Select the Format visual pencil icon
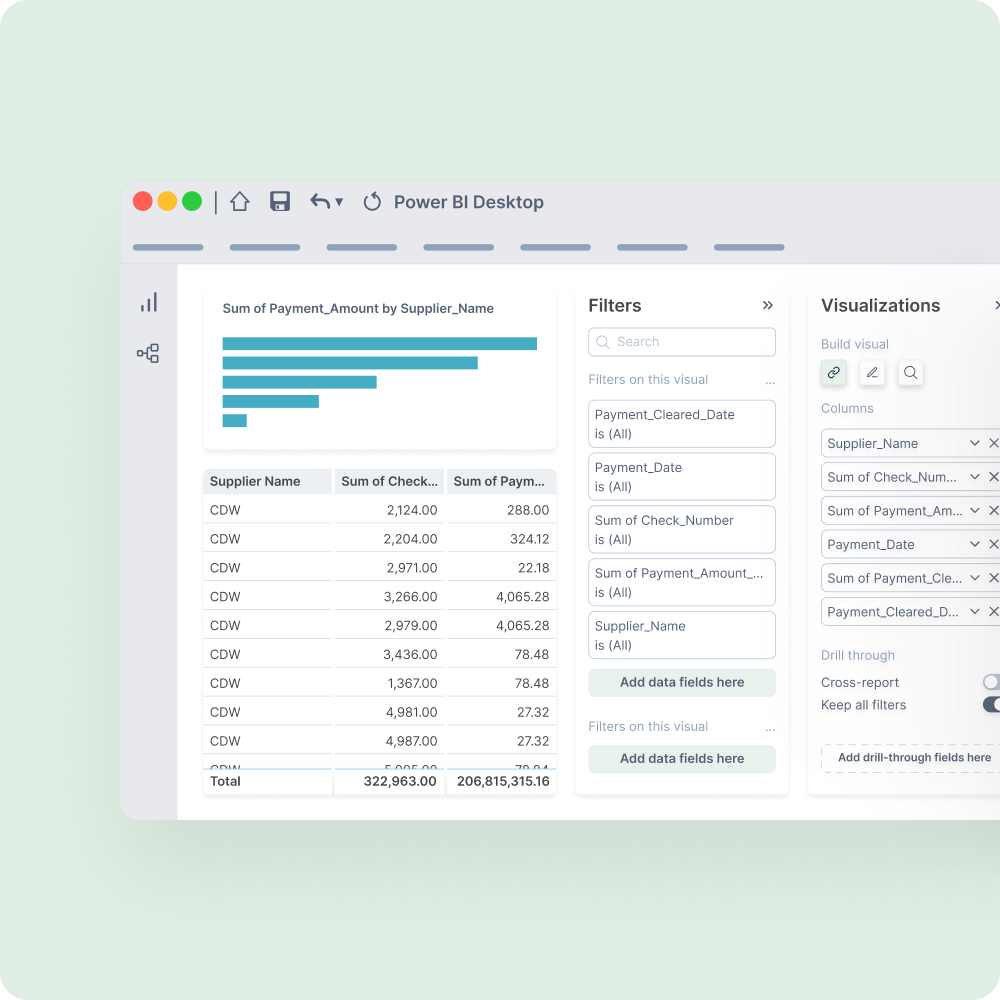The height and width of the screenshot is (1000, 1000). pos(872,373)
